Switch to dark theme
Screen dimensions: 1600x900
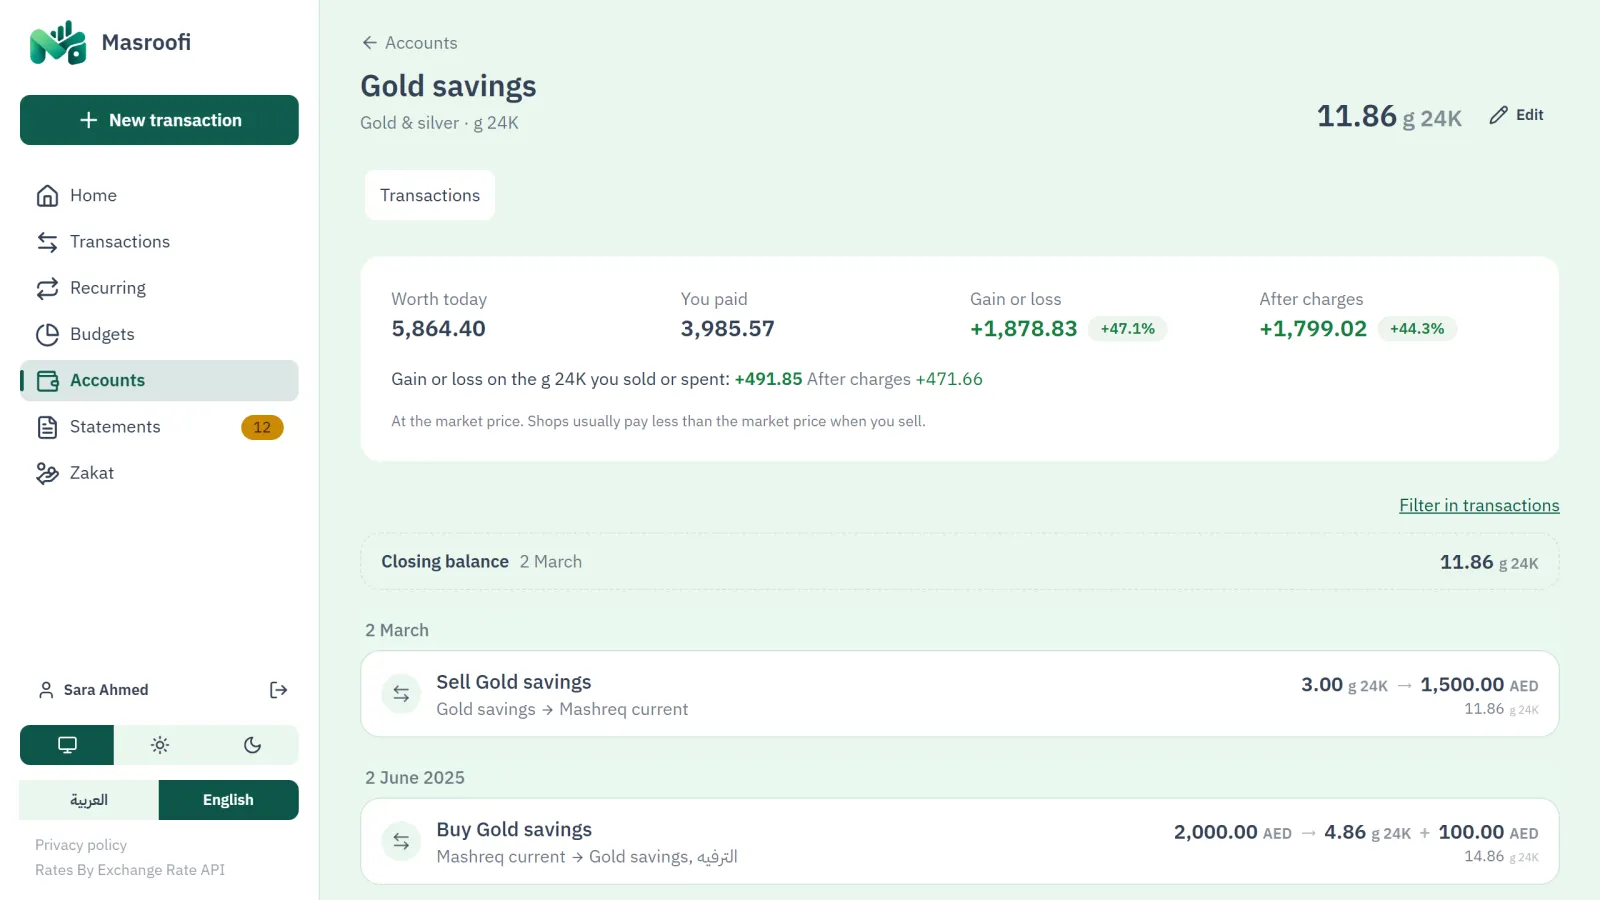click(252, 745)
